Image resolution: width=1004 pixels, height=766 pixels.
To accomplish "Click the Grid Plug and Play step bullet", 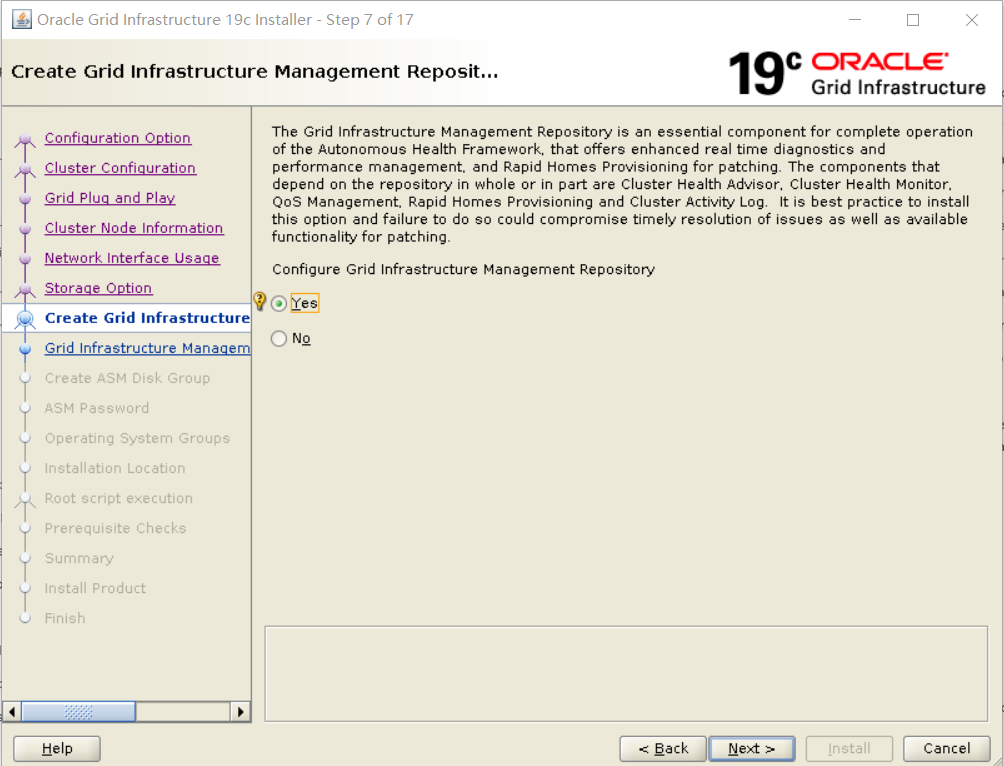I will pos(25,199).
